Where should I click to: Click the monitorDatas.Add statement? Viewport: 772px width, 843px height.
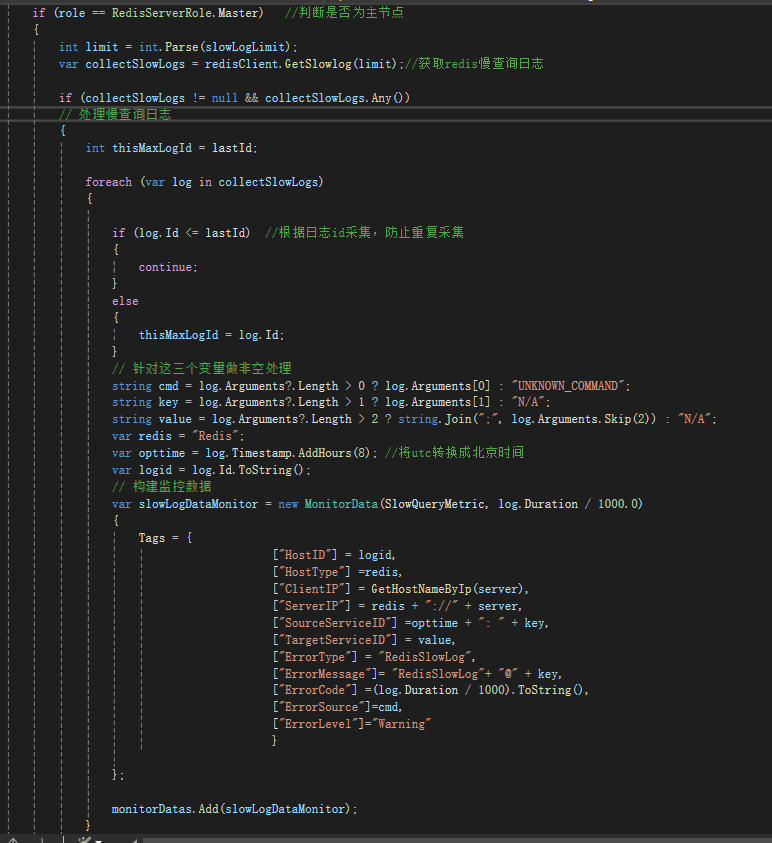click(x=234, y=809)
